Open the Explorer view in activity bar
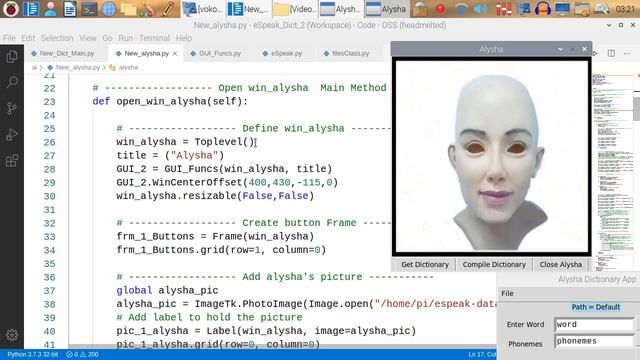Viewport: 640px width, 360px height. click(12, 56)
